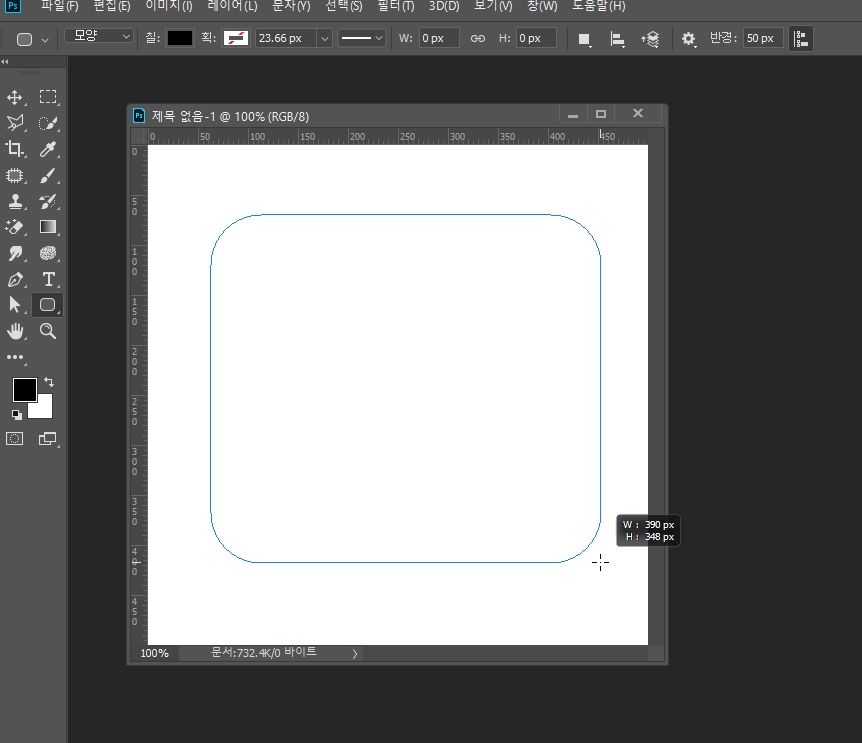The width and height of the screenshot is (862, 743).
Task: Swap foreground and background colors
Action: point(48,381)
